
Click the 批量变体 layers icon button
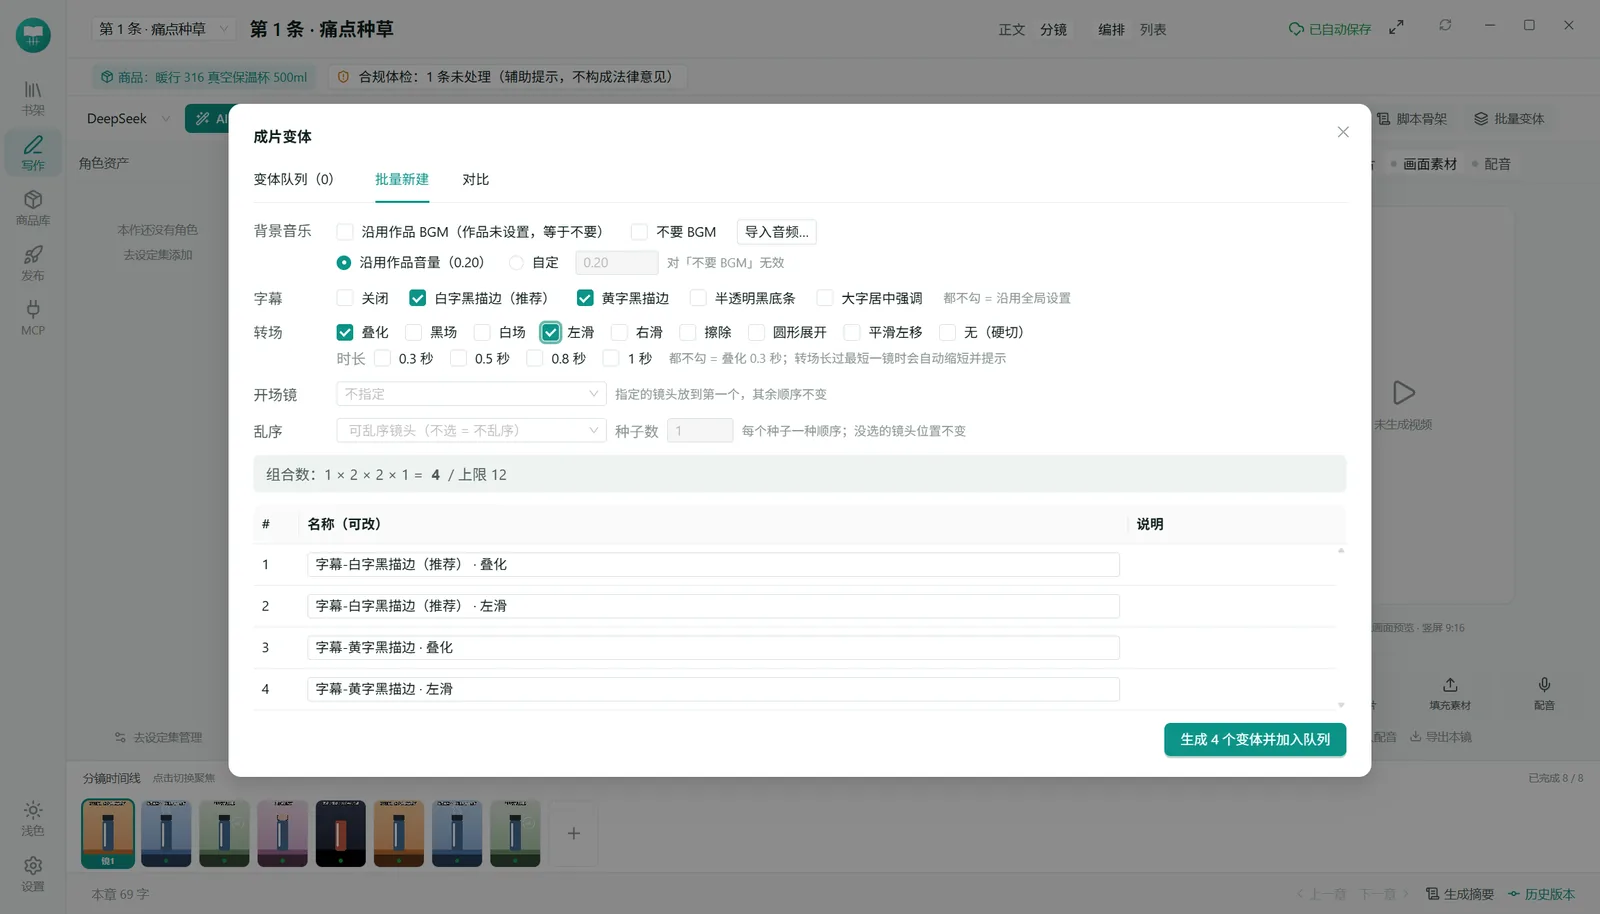[1508, 119]
